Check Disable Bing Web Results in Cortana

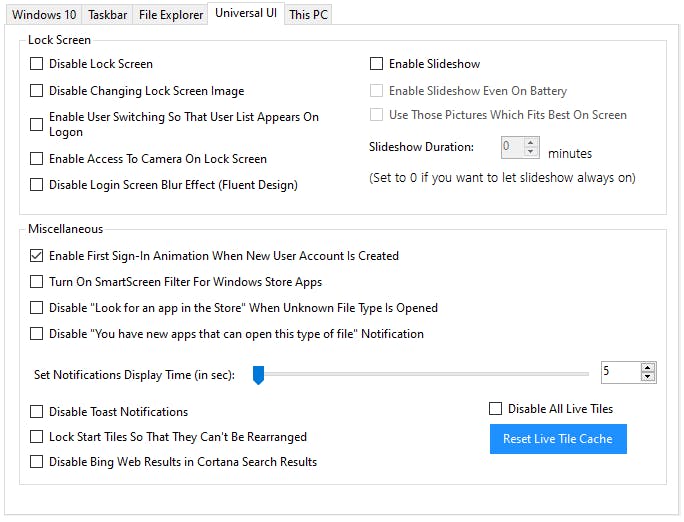tap(37, 462)
